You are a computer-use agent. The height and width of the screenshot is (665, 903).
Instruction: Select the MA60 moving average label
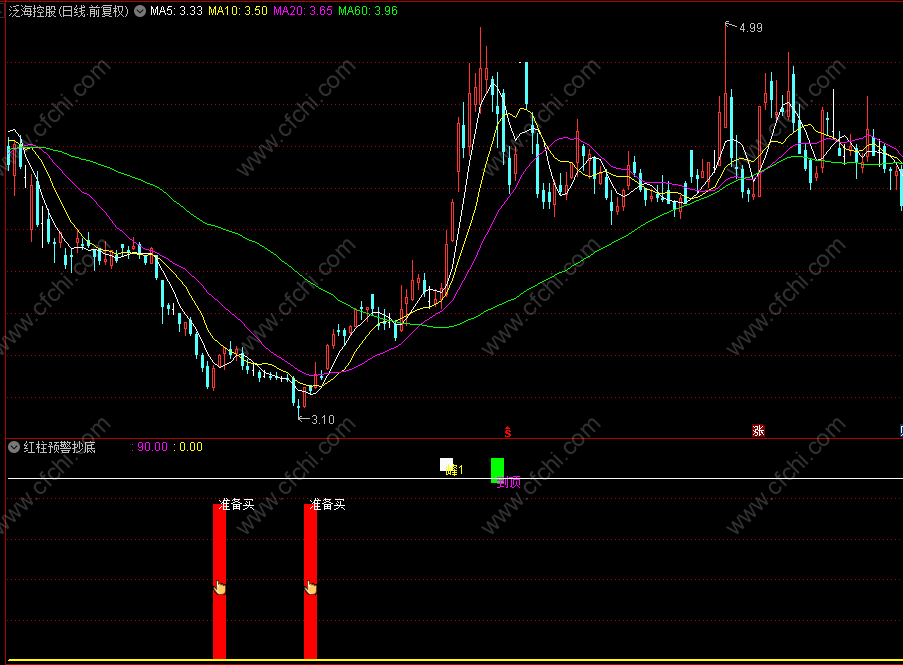(368, 11)
